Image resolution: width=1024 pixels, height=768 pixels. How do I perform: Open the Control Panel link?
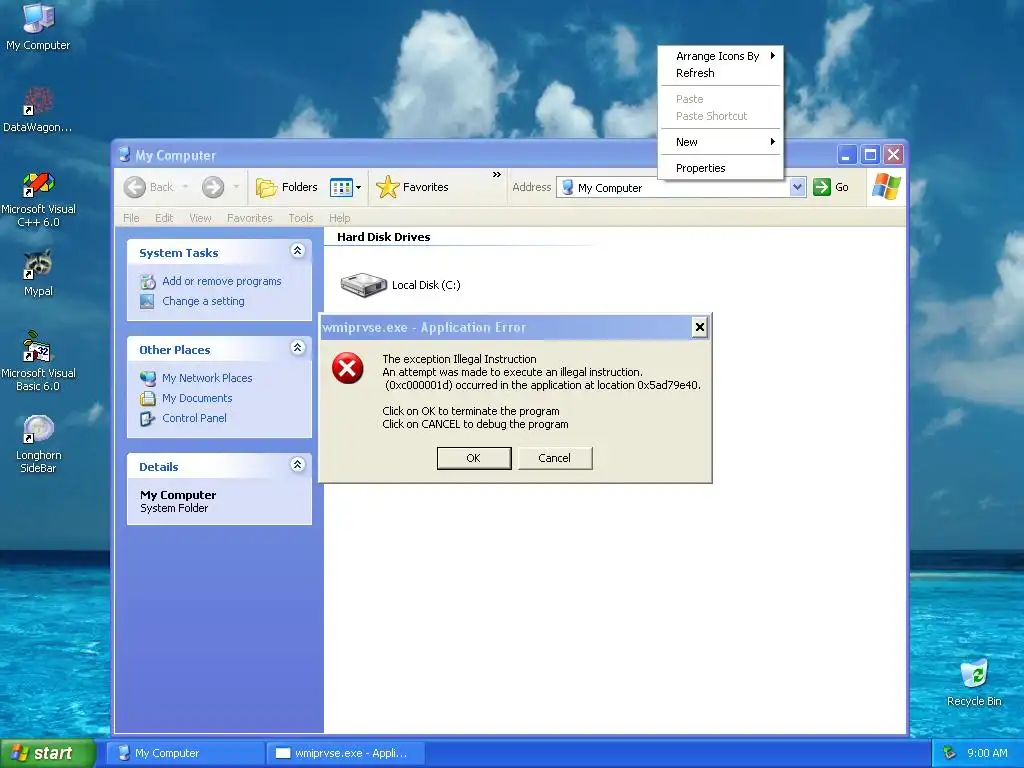195,419
